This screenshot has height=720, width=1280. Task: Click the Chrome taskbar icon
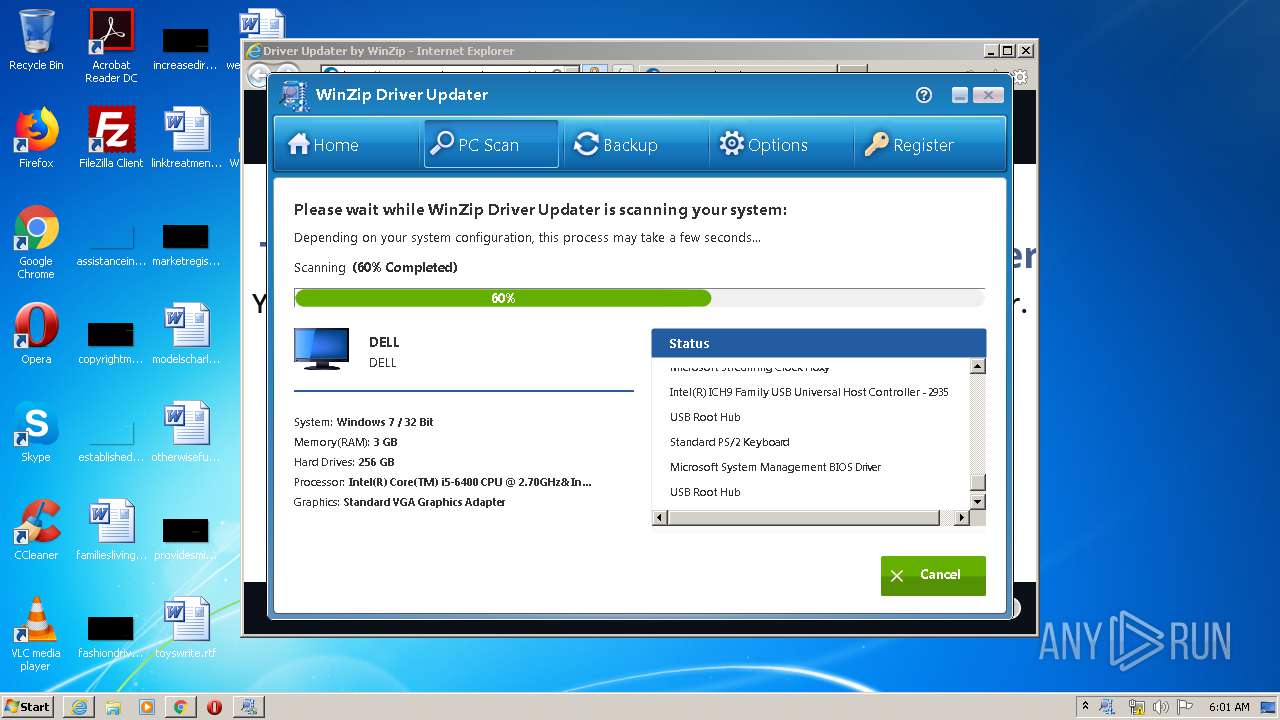click(181, 707)
